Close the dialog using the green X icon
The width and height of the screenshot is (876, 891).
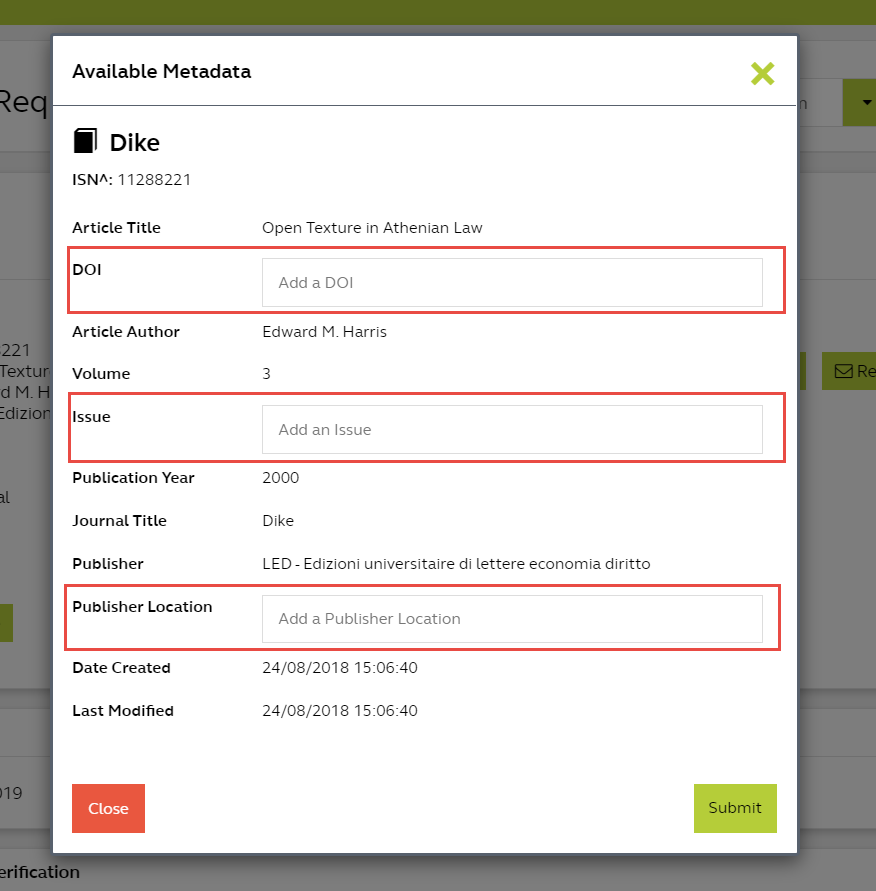click(x=762, y=73)
